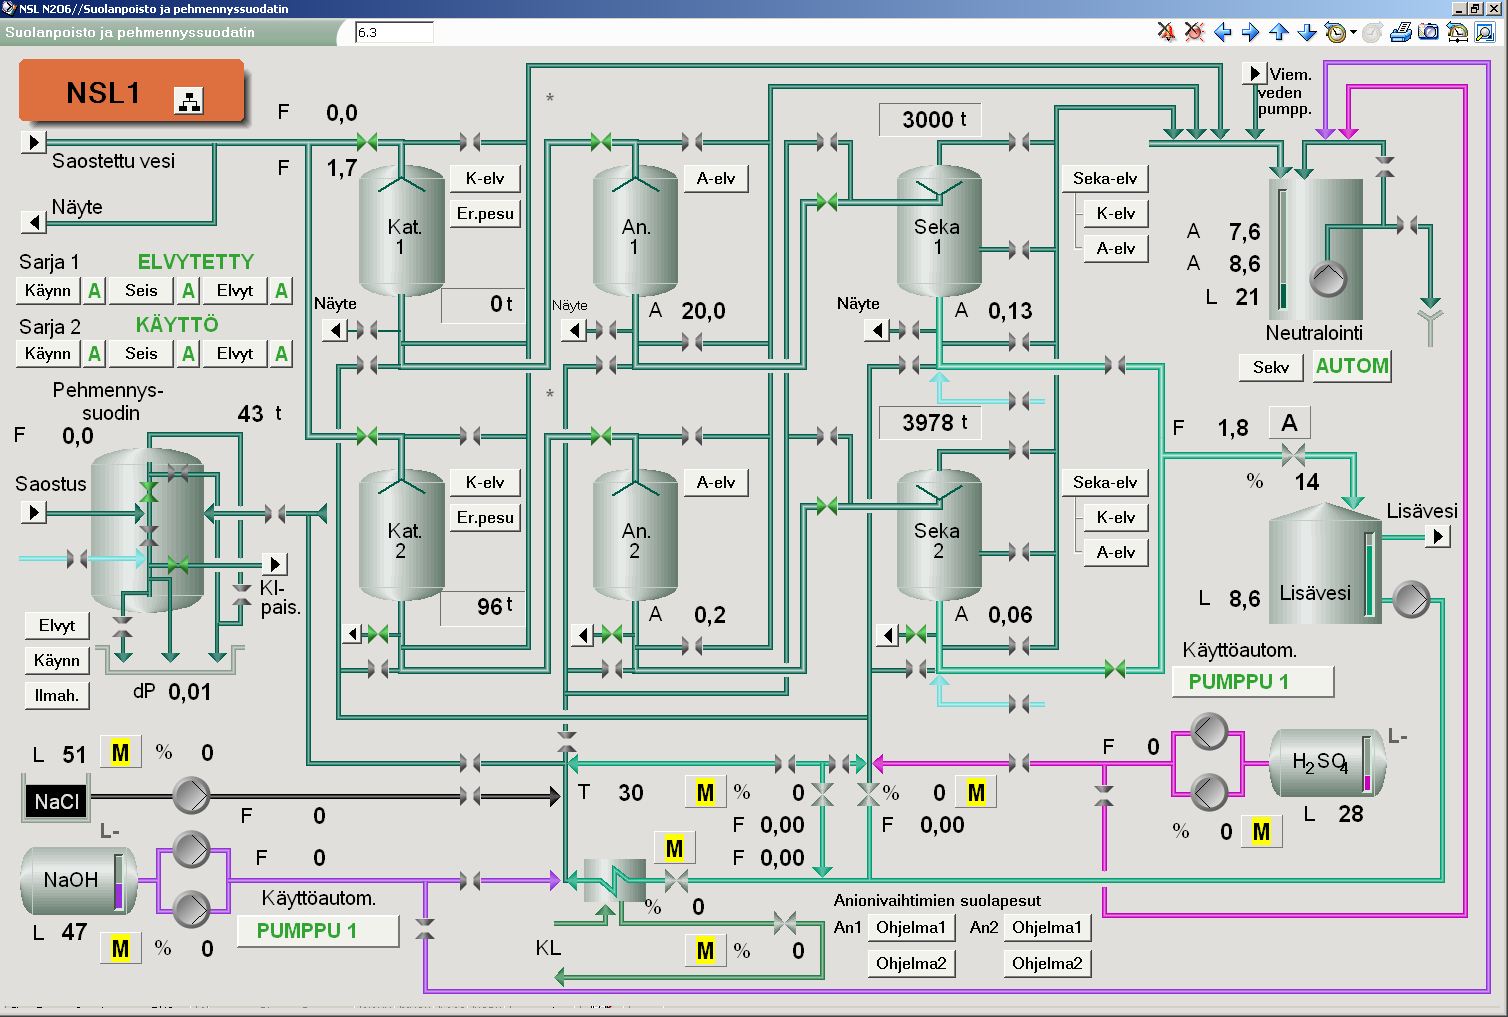1508x1017 pixels.
Task: Take a snapshot with camera icon
Action: (1429, 32)
